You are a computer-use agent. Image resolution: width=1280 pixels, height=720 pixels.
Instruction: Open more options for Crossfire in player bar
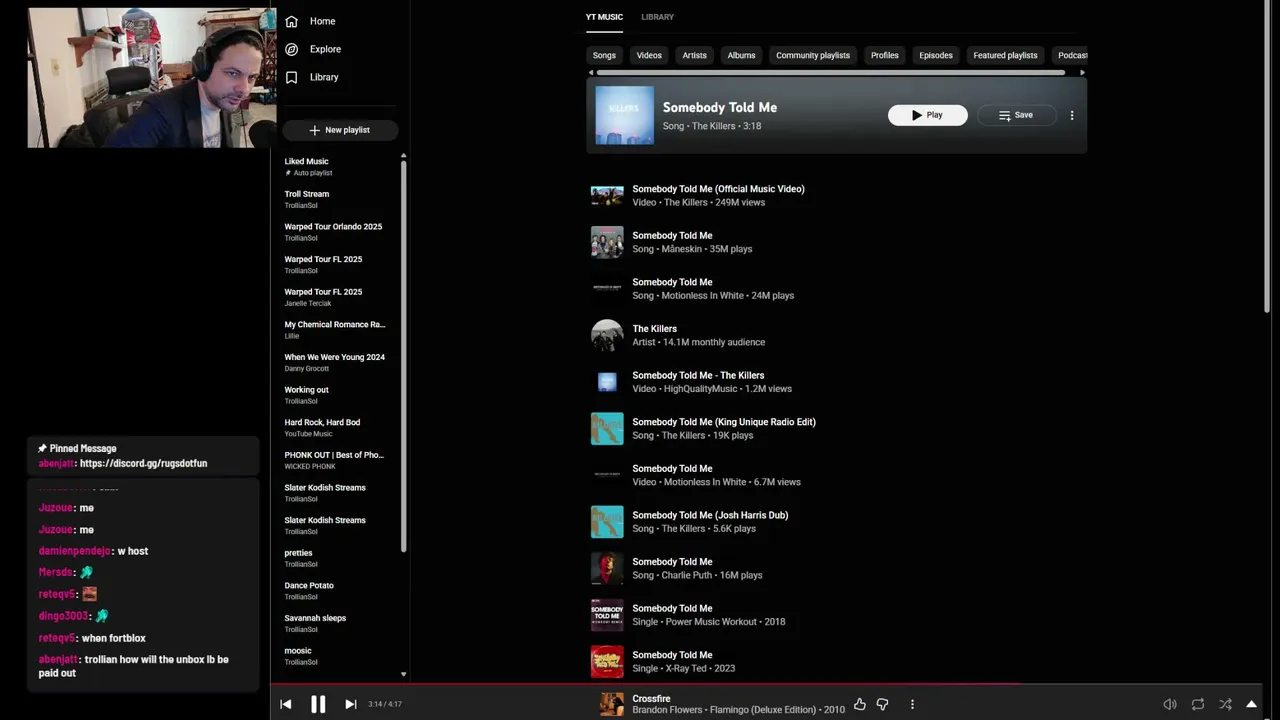click(x=912, y=704)
